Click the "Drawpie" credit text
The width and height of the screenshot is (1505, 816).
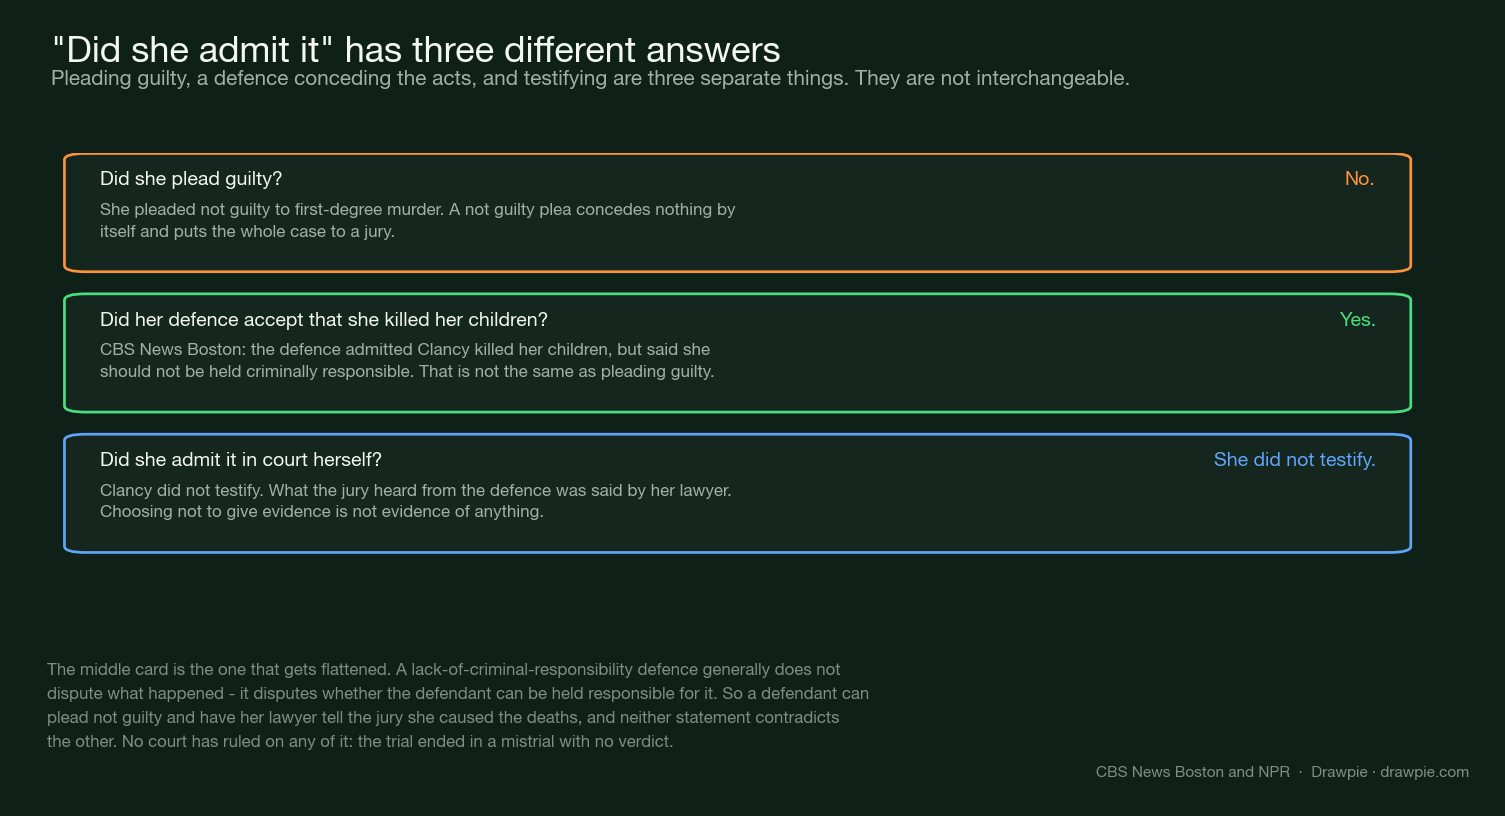pos(1339,772)
